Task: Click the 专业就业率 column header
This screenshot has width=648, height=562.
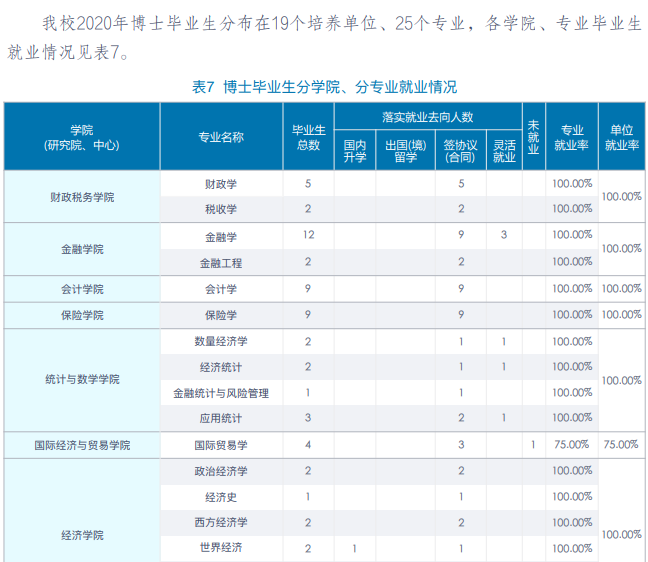Action: pos(572,137)
